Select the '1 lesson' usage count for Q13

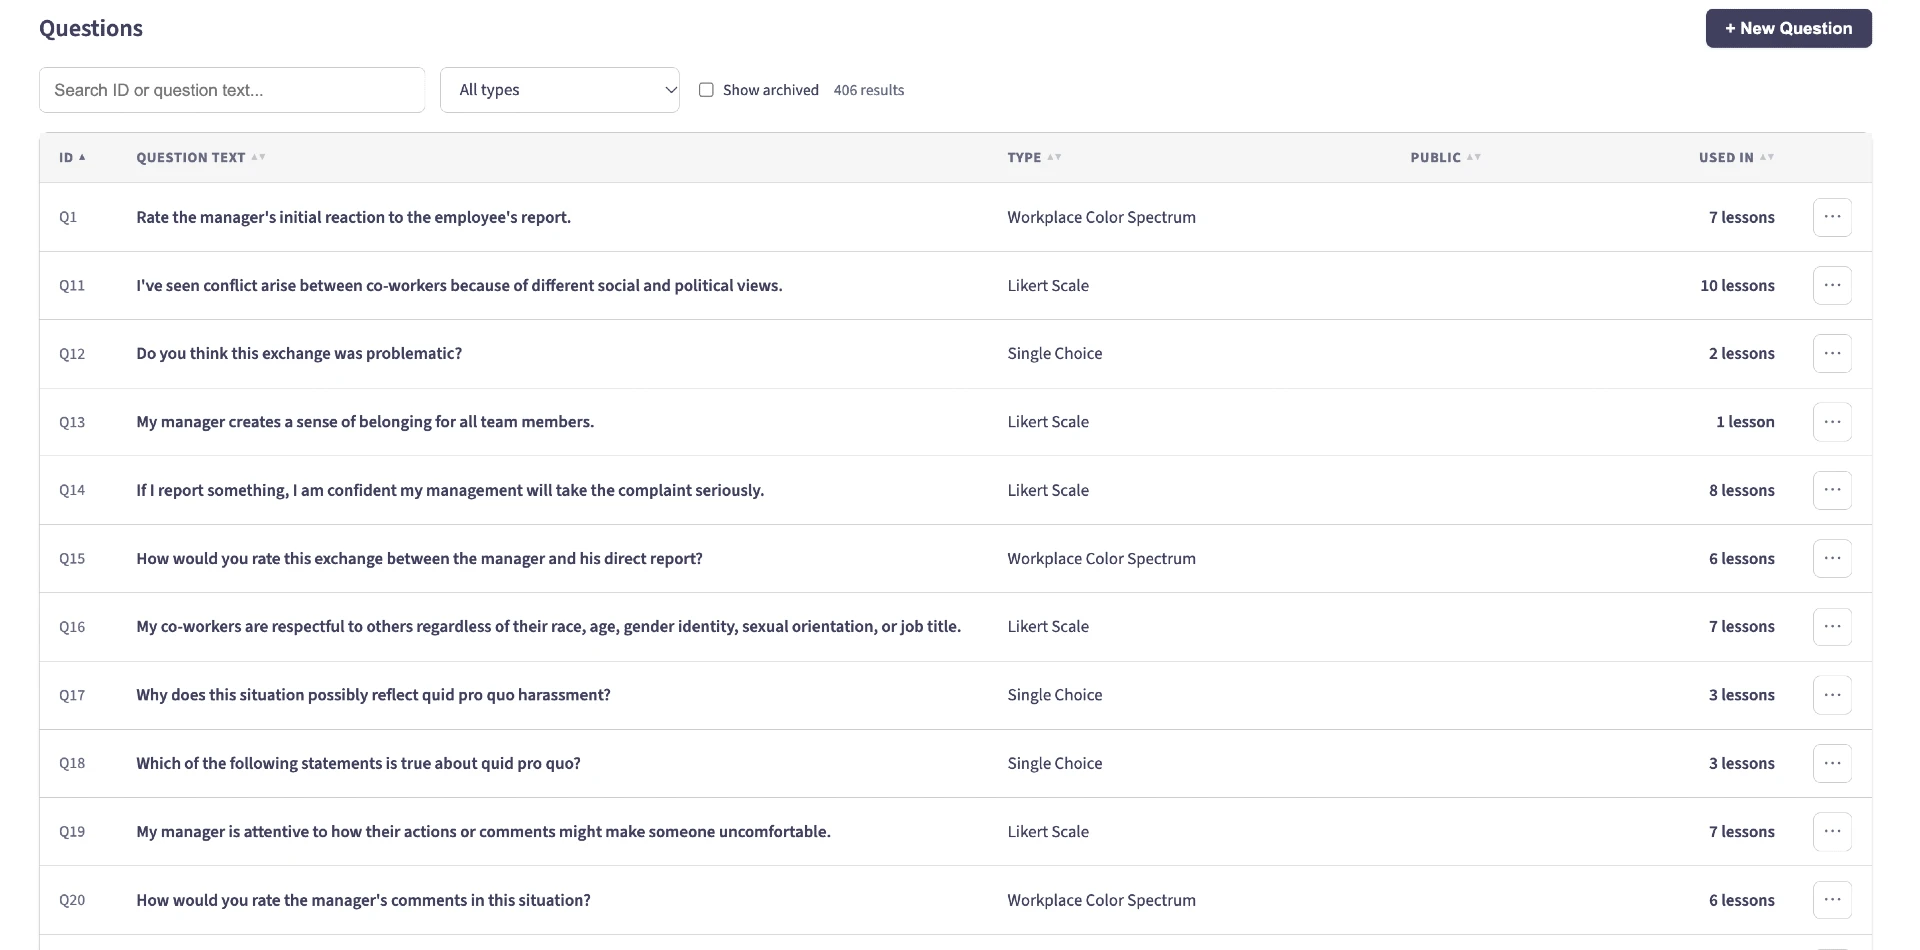(x=1745, y=422)
